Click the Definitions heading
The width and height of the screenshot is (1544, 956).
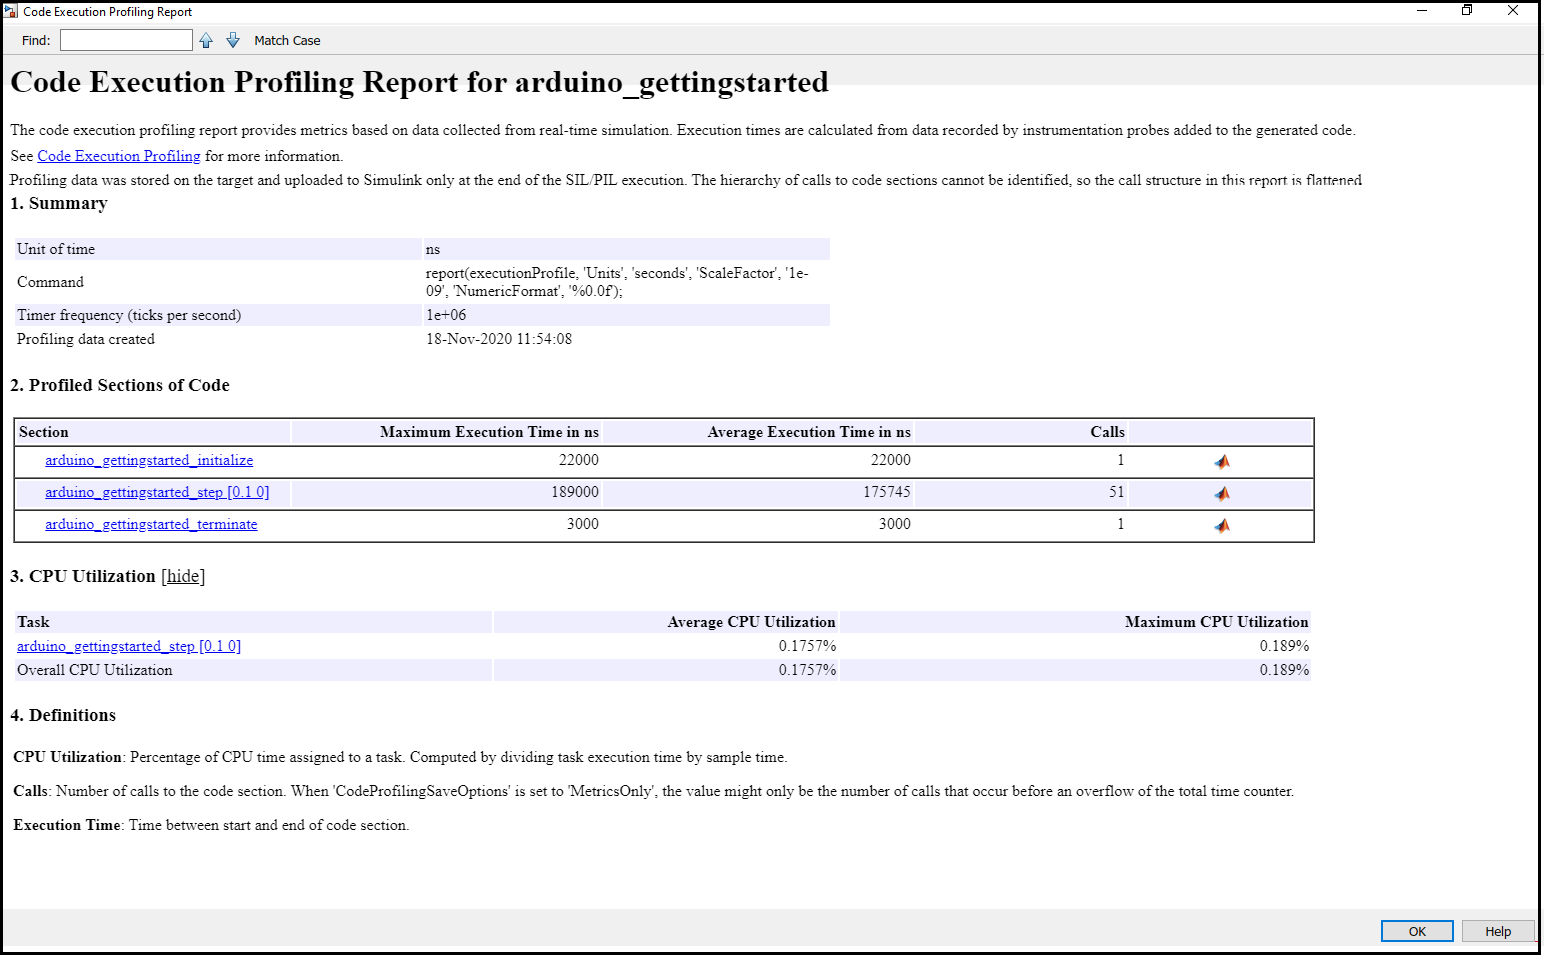pos(63,715)
